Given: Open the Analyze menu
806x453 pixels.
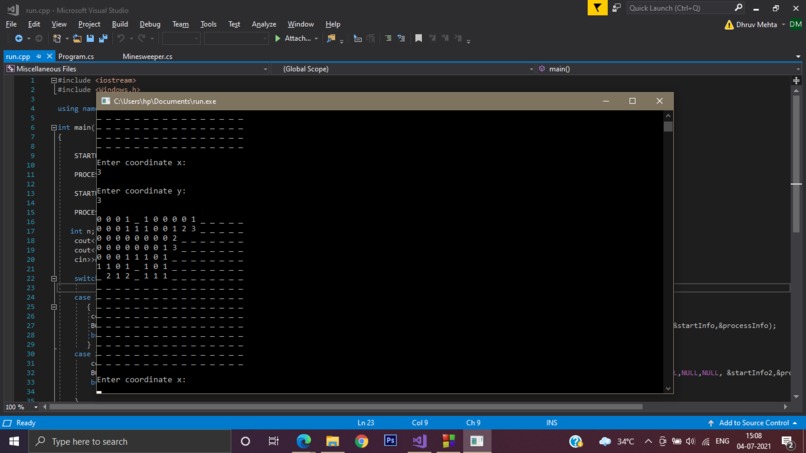Looking at the screenshot, I should point(264,24).
